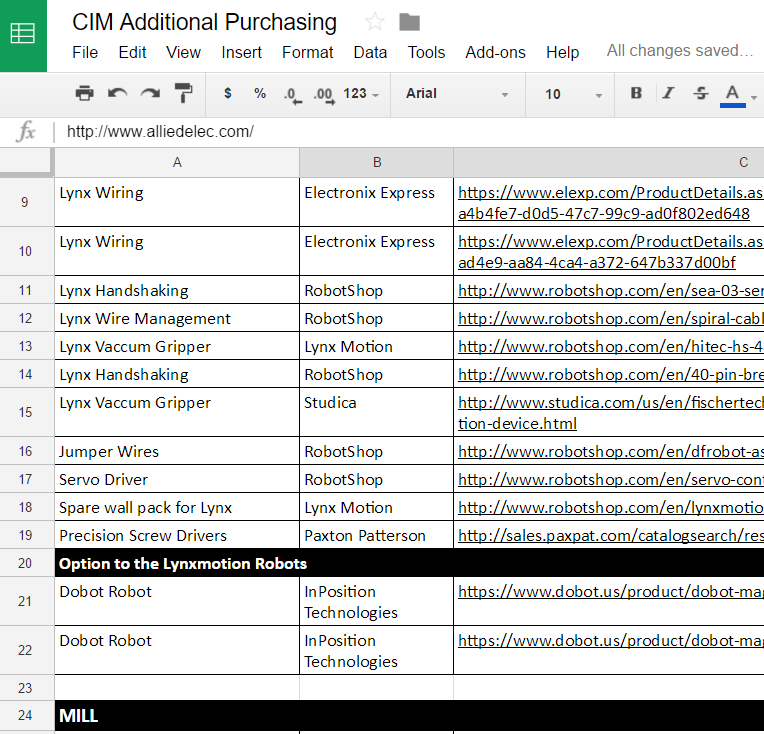This screenshot has height=734, width=764.
Task: Open the Data menu
Action: click(x=370, y=52)
